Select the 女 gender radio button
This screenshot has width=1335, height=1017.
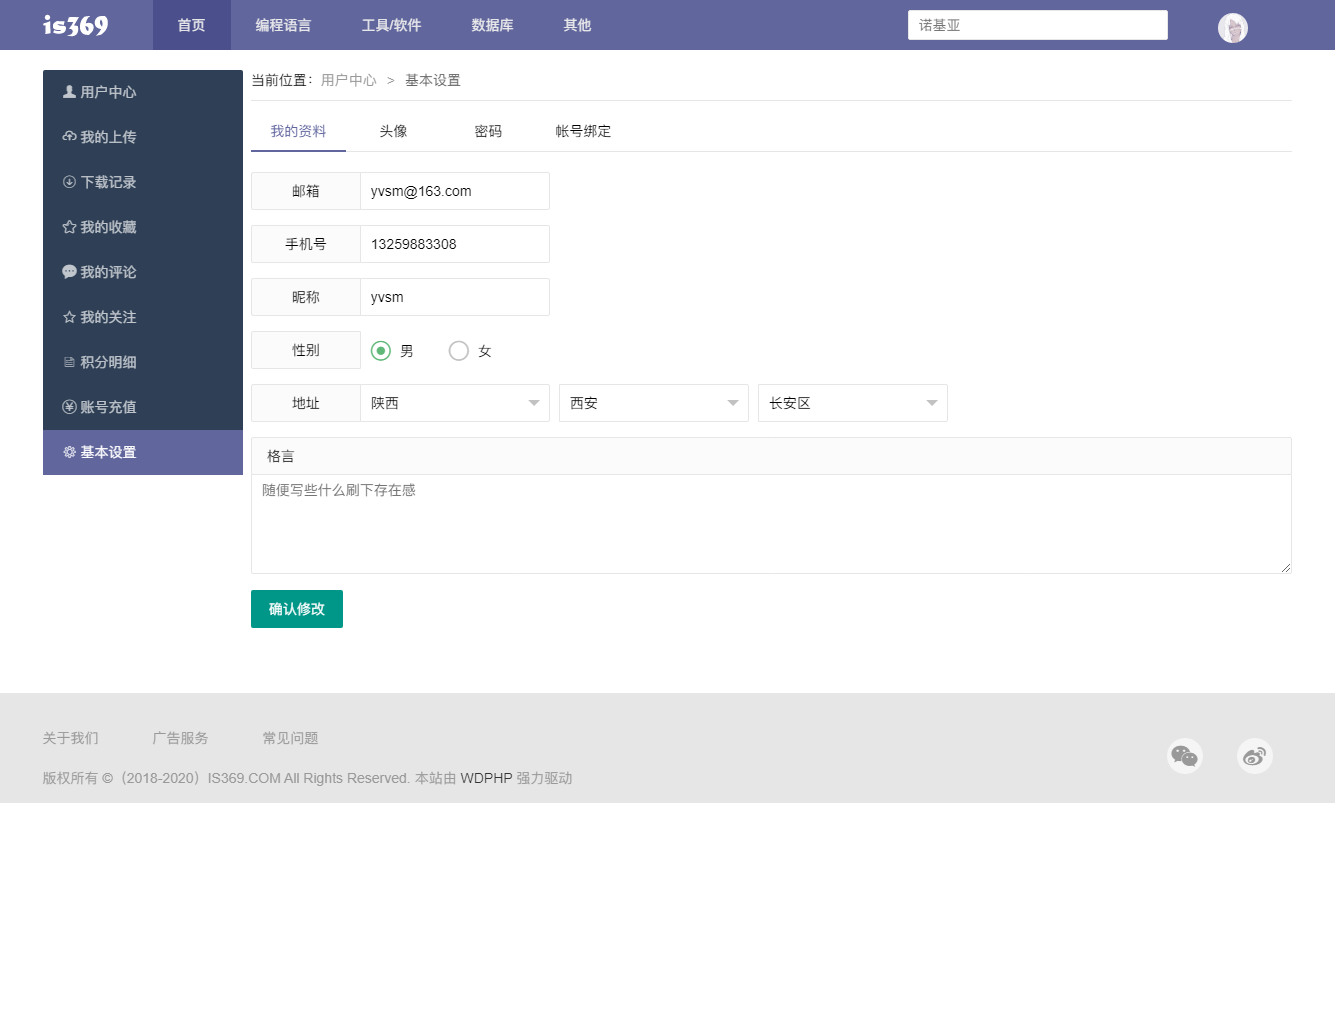(x=459, y=351)
